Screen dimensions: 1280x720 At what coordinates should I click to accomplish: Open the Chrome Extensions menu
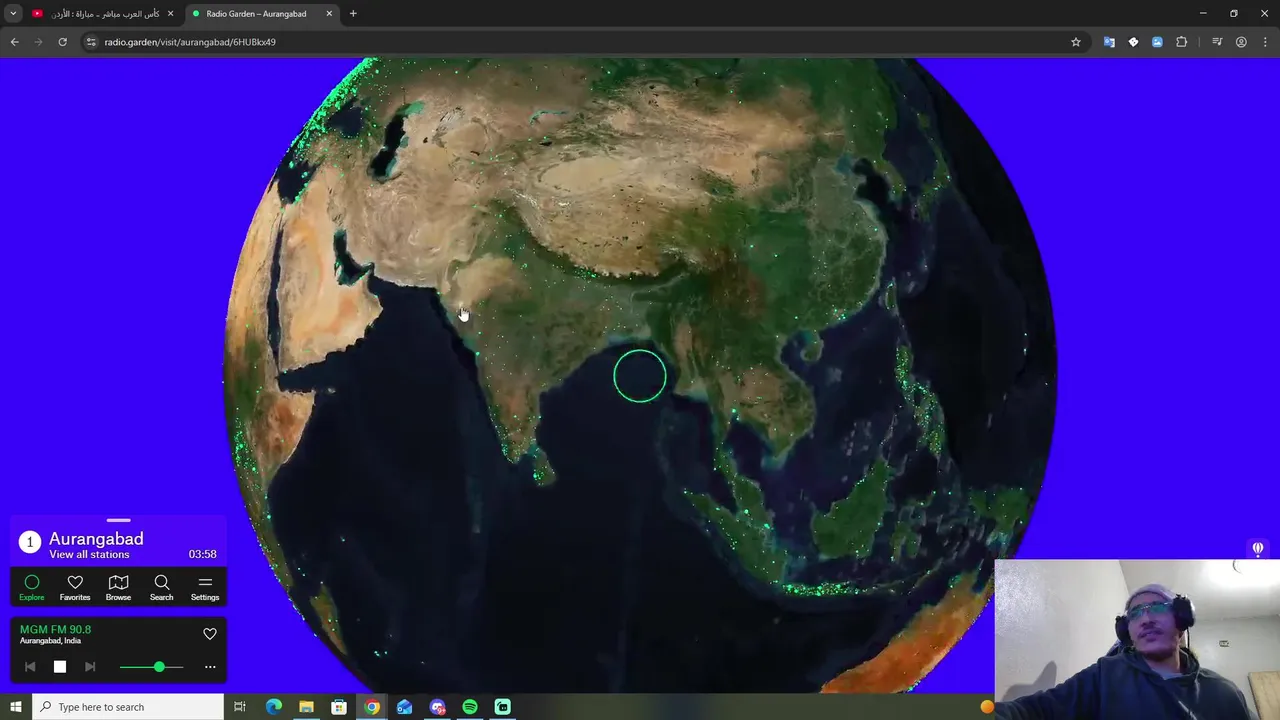(x=1182, y=42)
